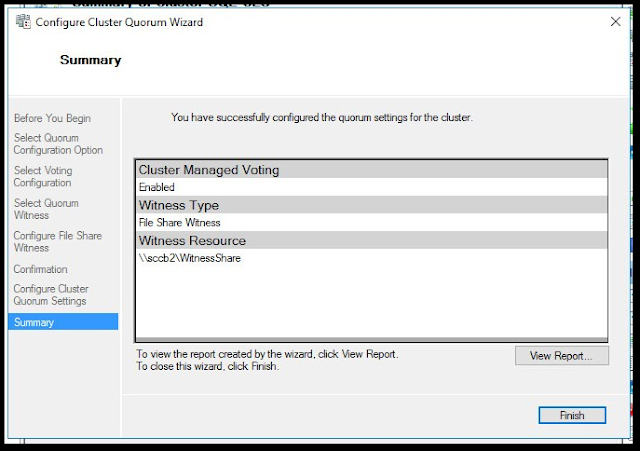Image resolution: width=640 pixels, height=451 pixels.
Task: Select Configure Cluster Quorum Settings step
Action: [51, 295]
